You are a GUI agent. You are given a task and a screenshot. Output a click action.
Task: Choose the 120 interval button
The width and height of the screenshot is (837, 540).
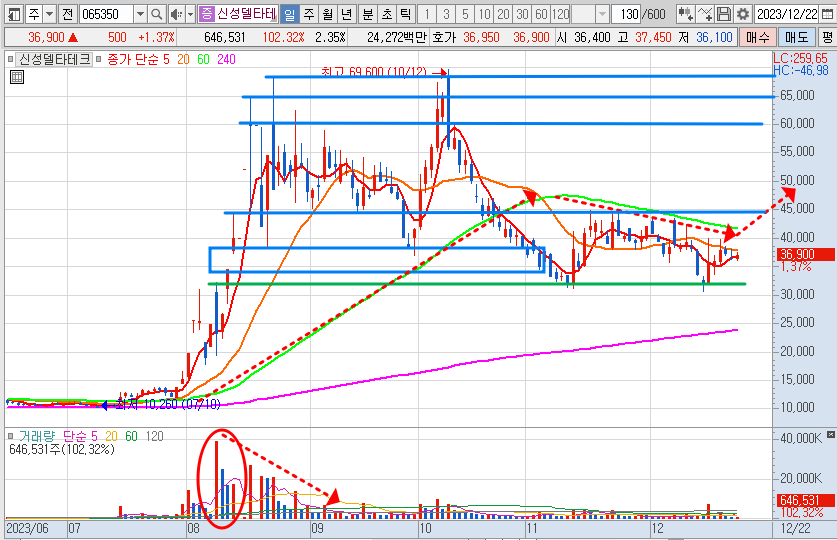click(x=560, y=14)
